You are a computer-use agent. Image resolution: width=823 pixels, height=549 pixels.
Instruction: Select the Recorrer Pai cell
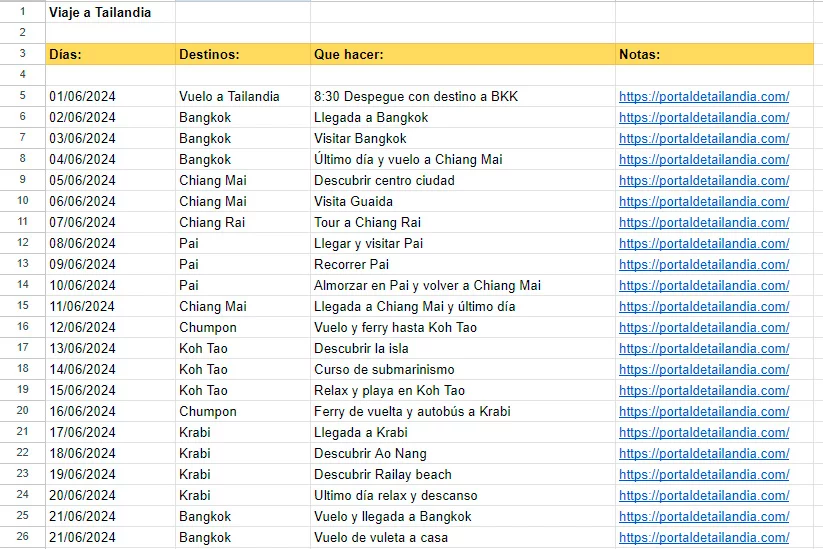(x=462, y=265)
